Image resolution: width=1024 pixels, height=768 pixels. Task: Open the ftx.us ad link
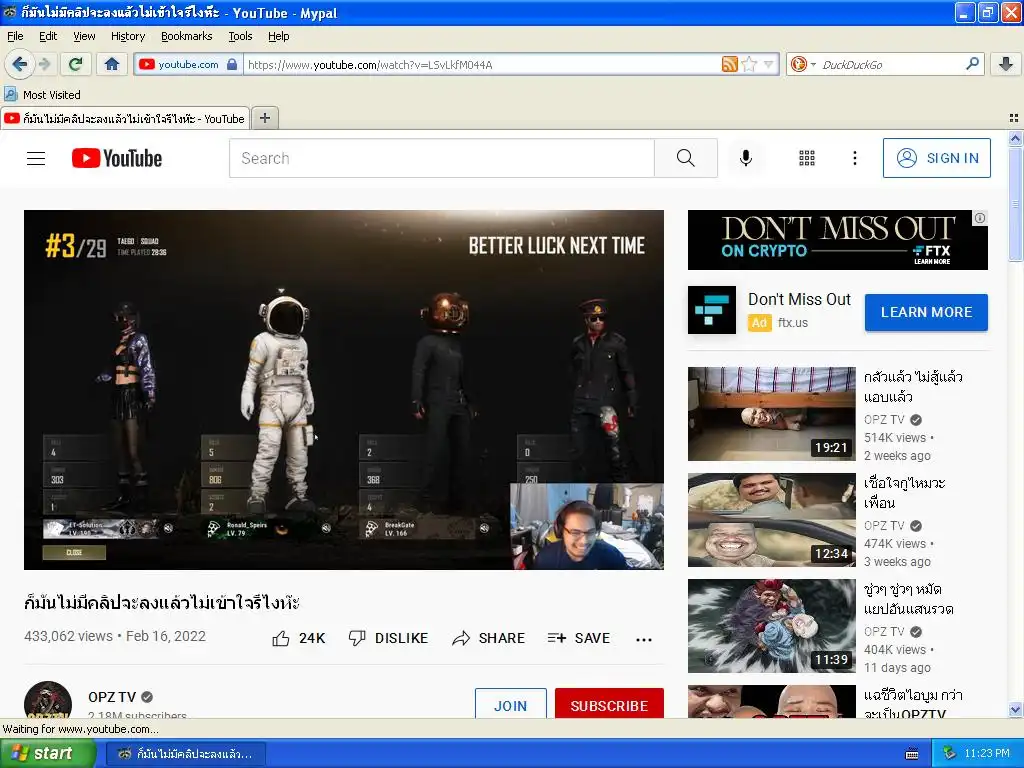coord(793,323)
